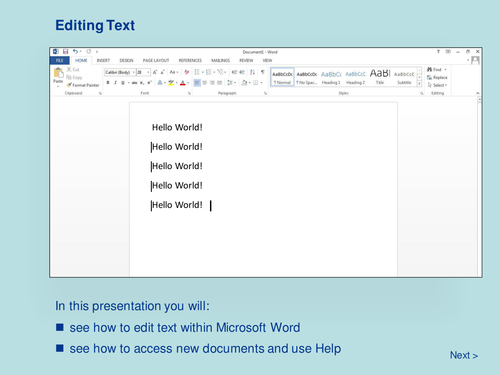Activate the Format Painter brush
Image resolution: width=500 pixels, height=375 pixels.
(x=83, y=85)
